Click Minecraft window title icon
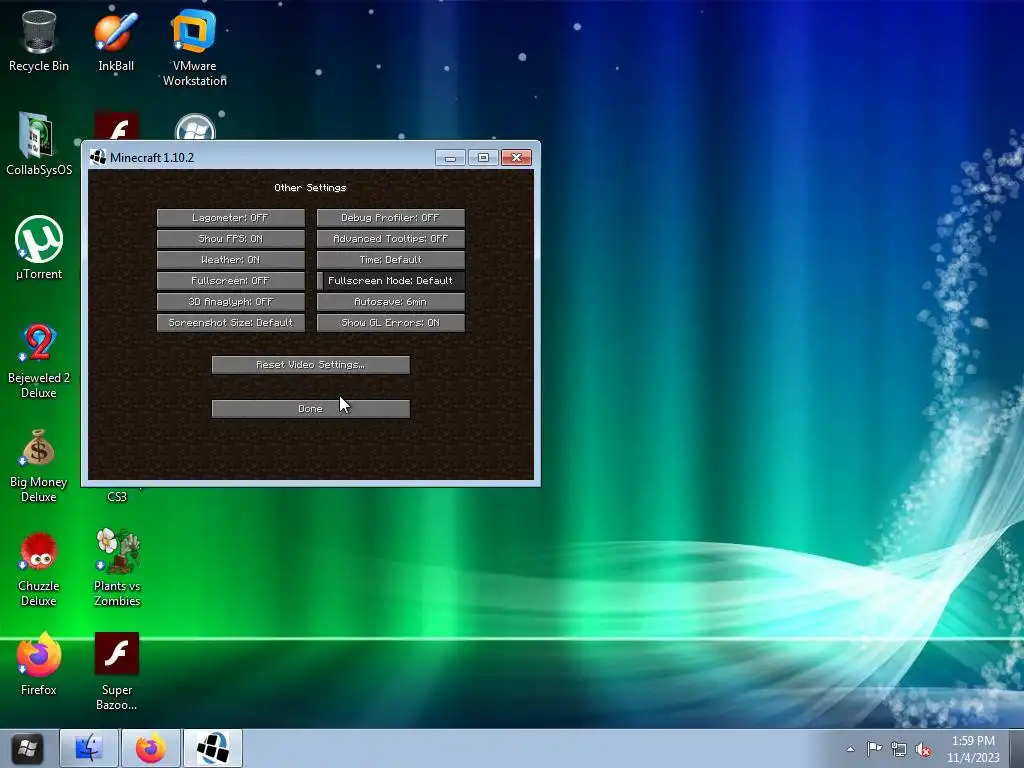Viewport: 1024px width, 768px height. [x=98, y=157]
